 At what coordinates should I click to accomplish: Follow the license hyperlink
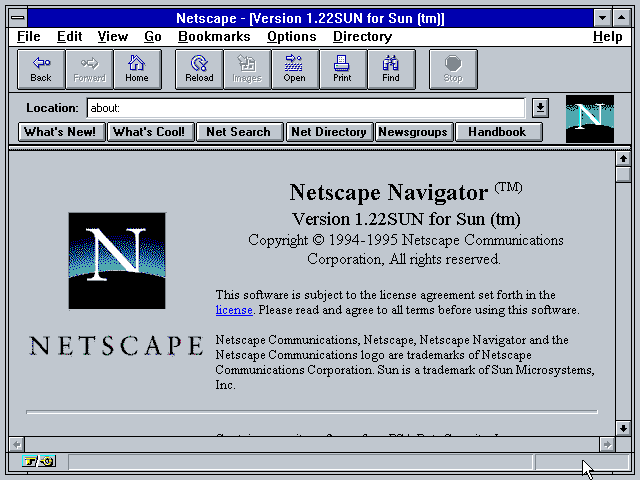click(x=234, y=310)
